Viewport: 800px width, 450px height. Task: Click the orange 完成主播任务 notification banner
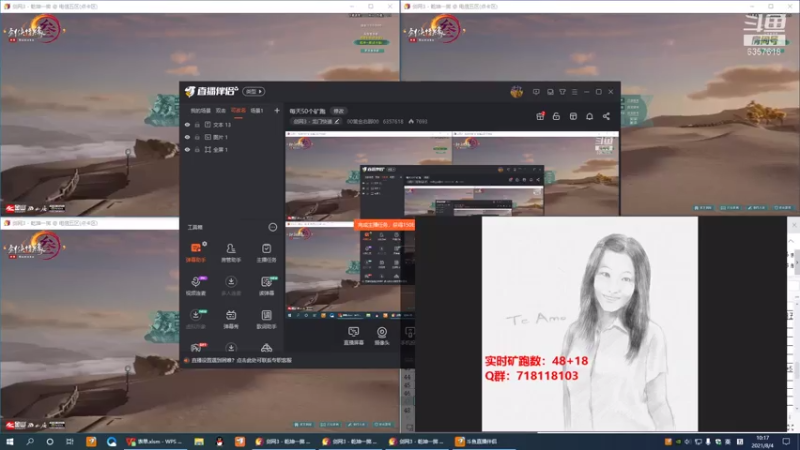[x=385, y=224]
